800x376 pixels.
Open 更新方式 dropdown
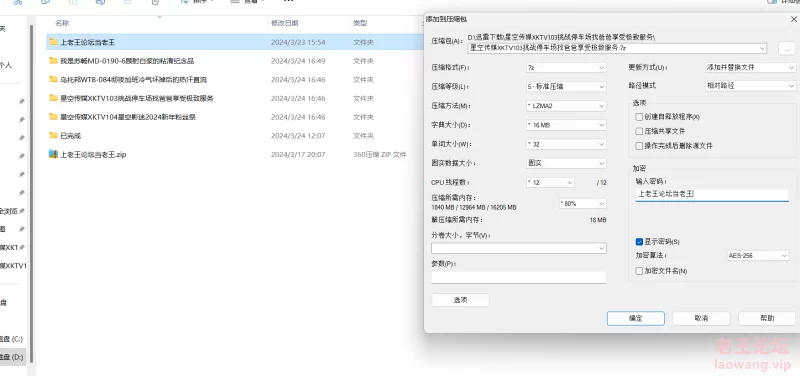click(750, 67)
